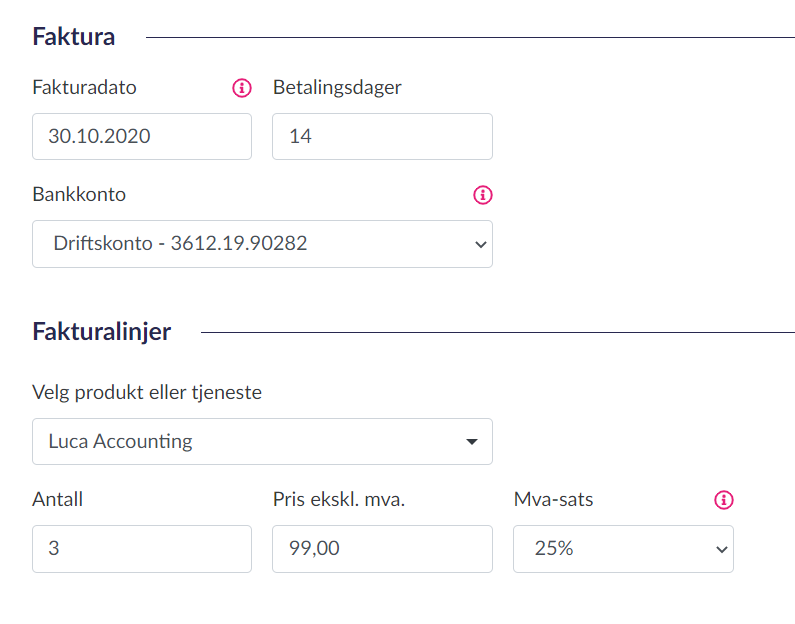Click the Mva-sats label text
Image resolution: width=795 pixels, height=624 pixels.
pyautogui.click(x=553, y=499)
